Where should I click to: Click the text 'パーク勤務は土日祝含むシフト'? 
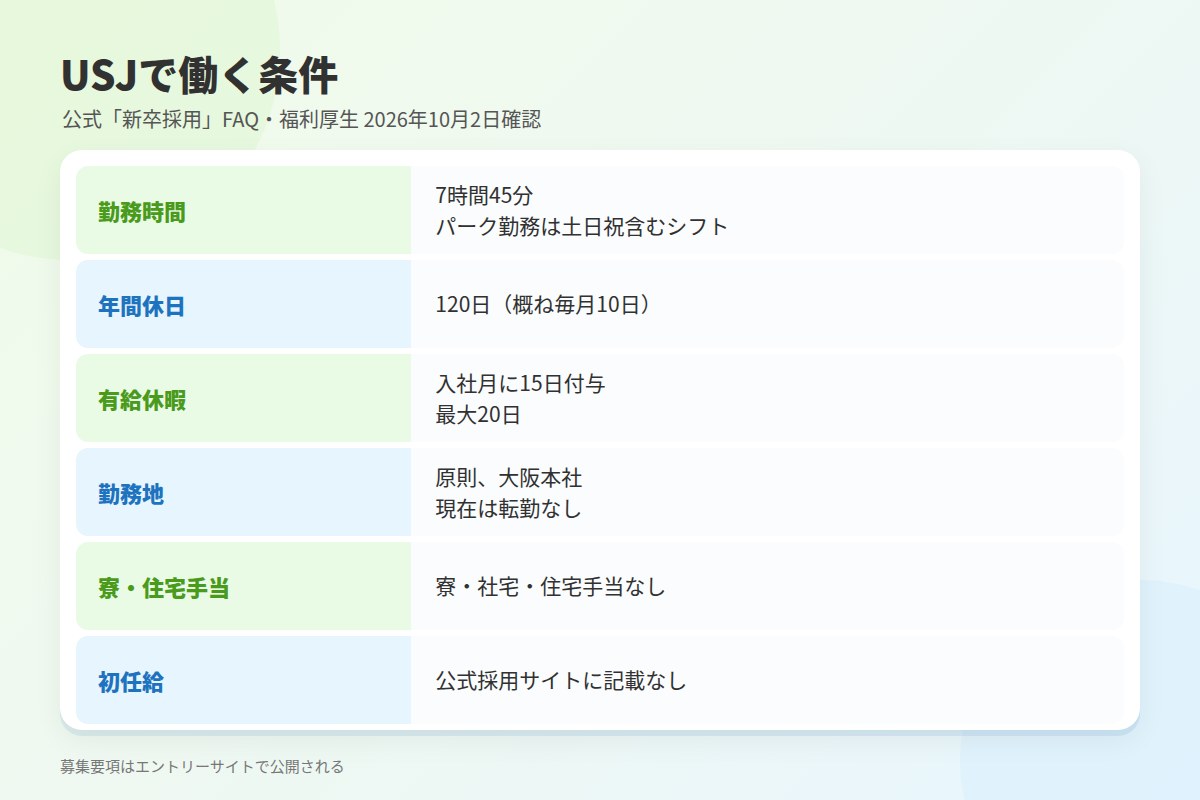(x=582, y=227)
